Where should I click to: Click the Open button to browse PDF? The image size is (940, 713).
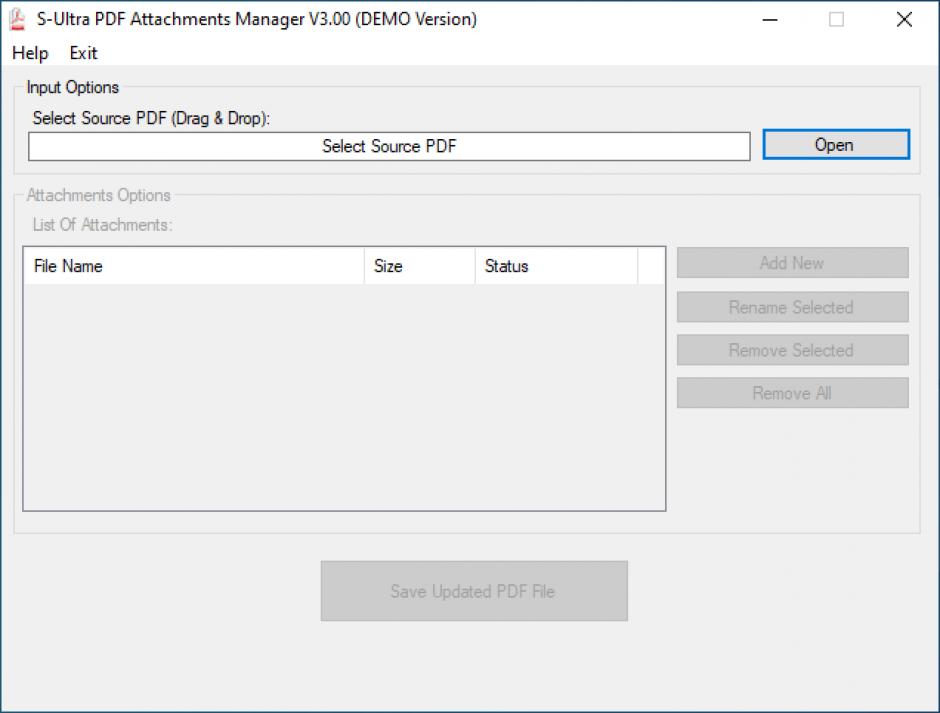[836, 145]
